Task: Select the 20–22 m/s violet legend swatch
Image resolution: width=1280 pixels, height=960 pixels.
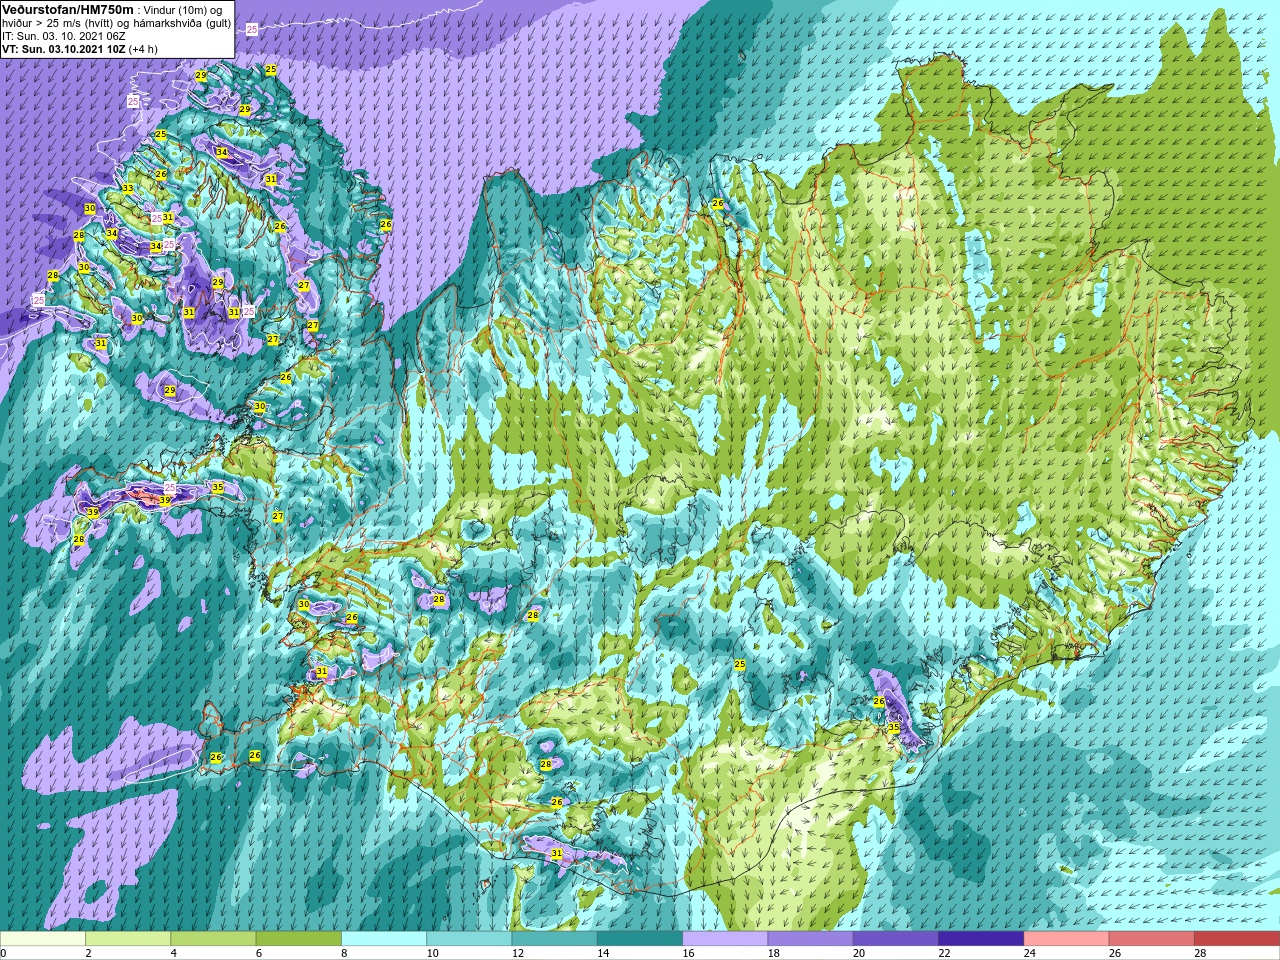Action: tap(896, 939)
